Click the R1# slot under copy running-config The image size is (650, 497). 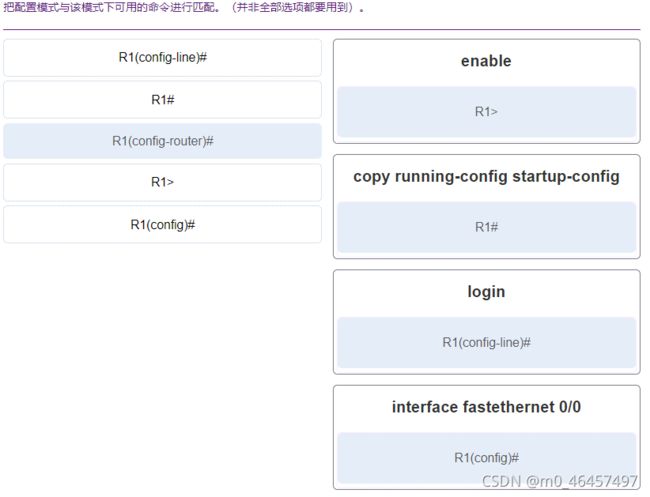487,227
